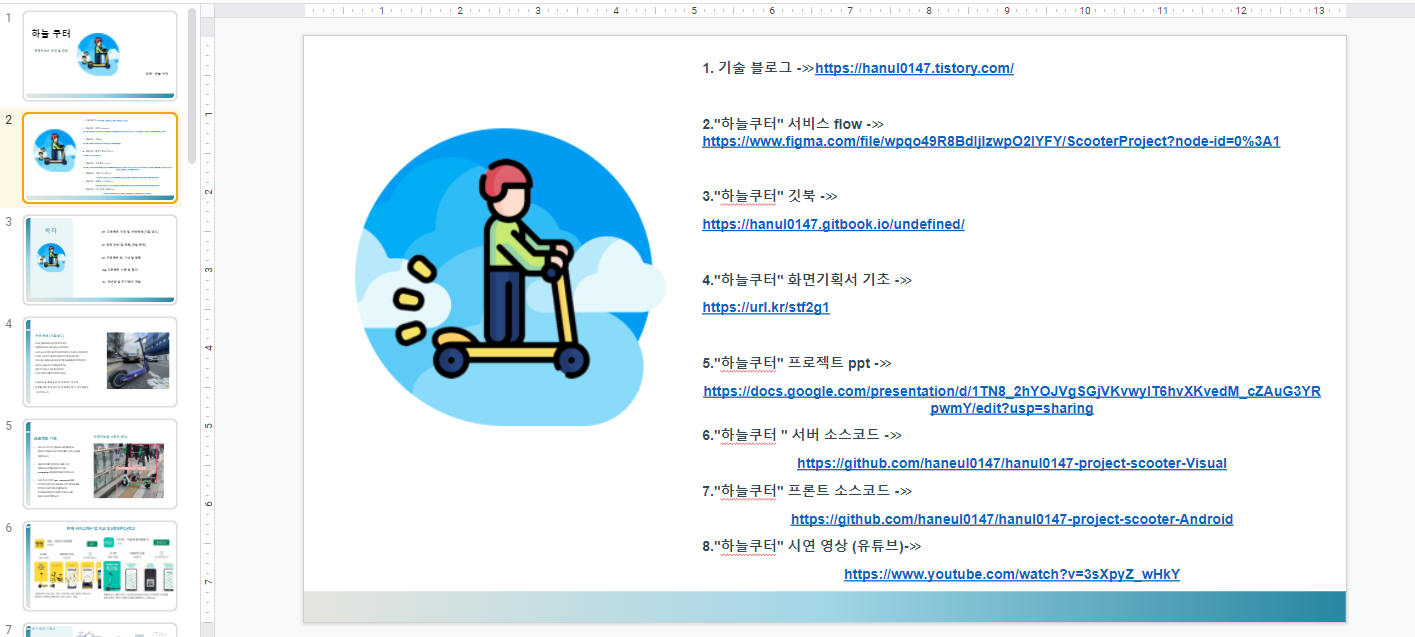
Task: Open the docs.google.com presentation link
Action: [1012, 400]
